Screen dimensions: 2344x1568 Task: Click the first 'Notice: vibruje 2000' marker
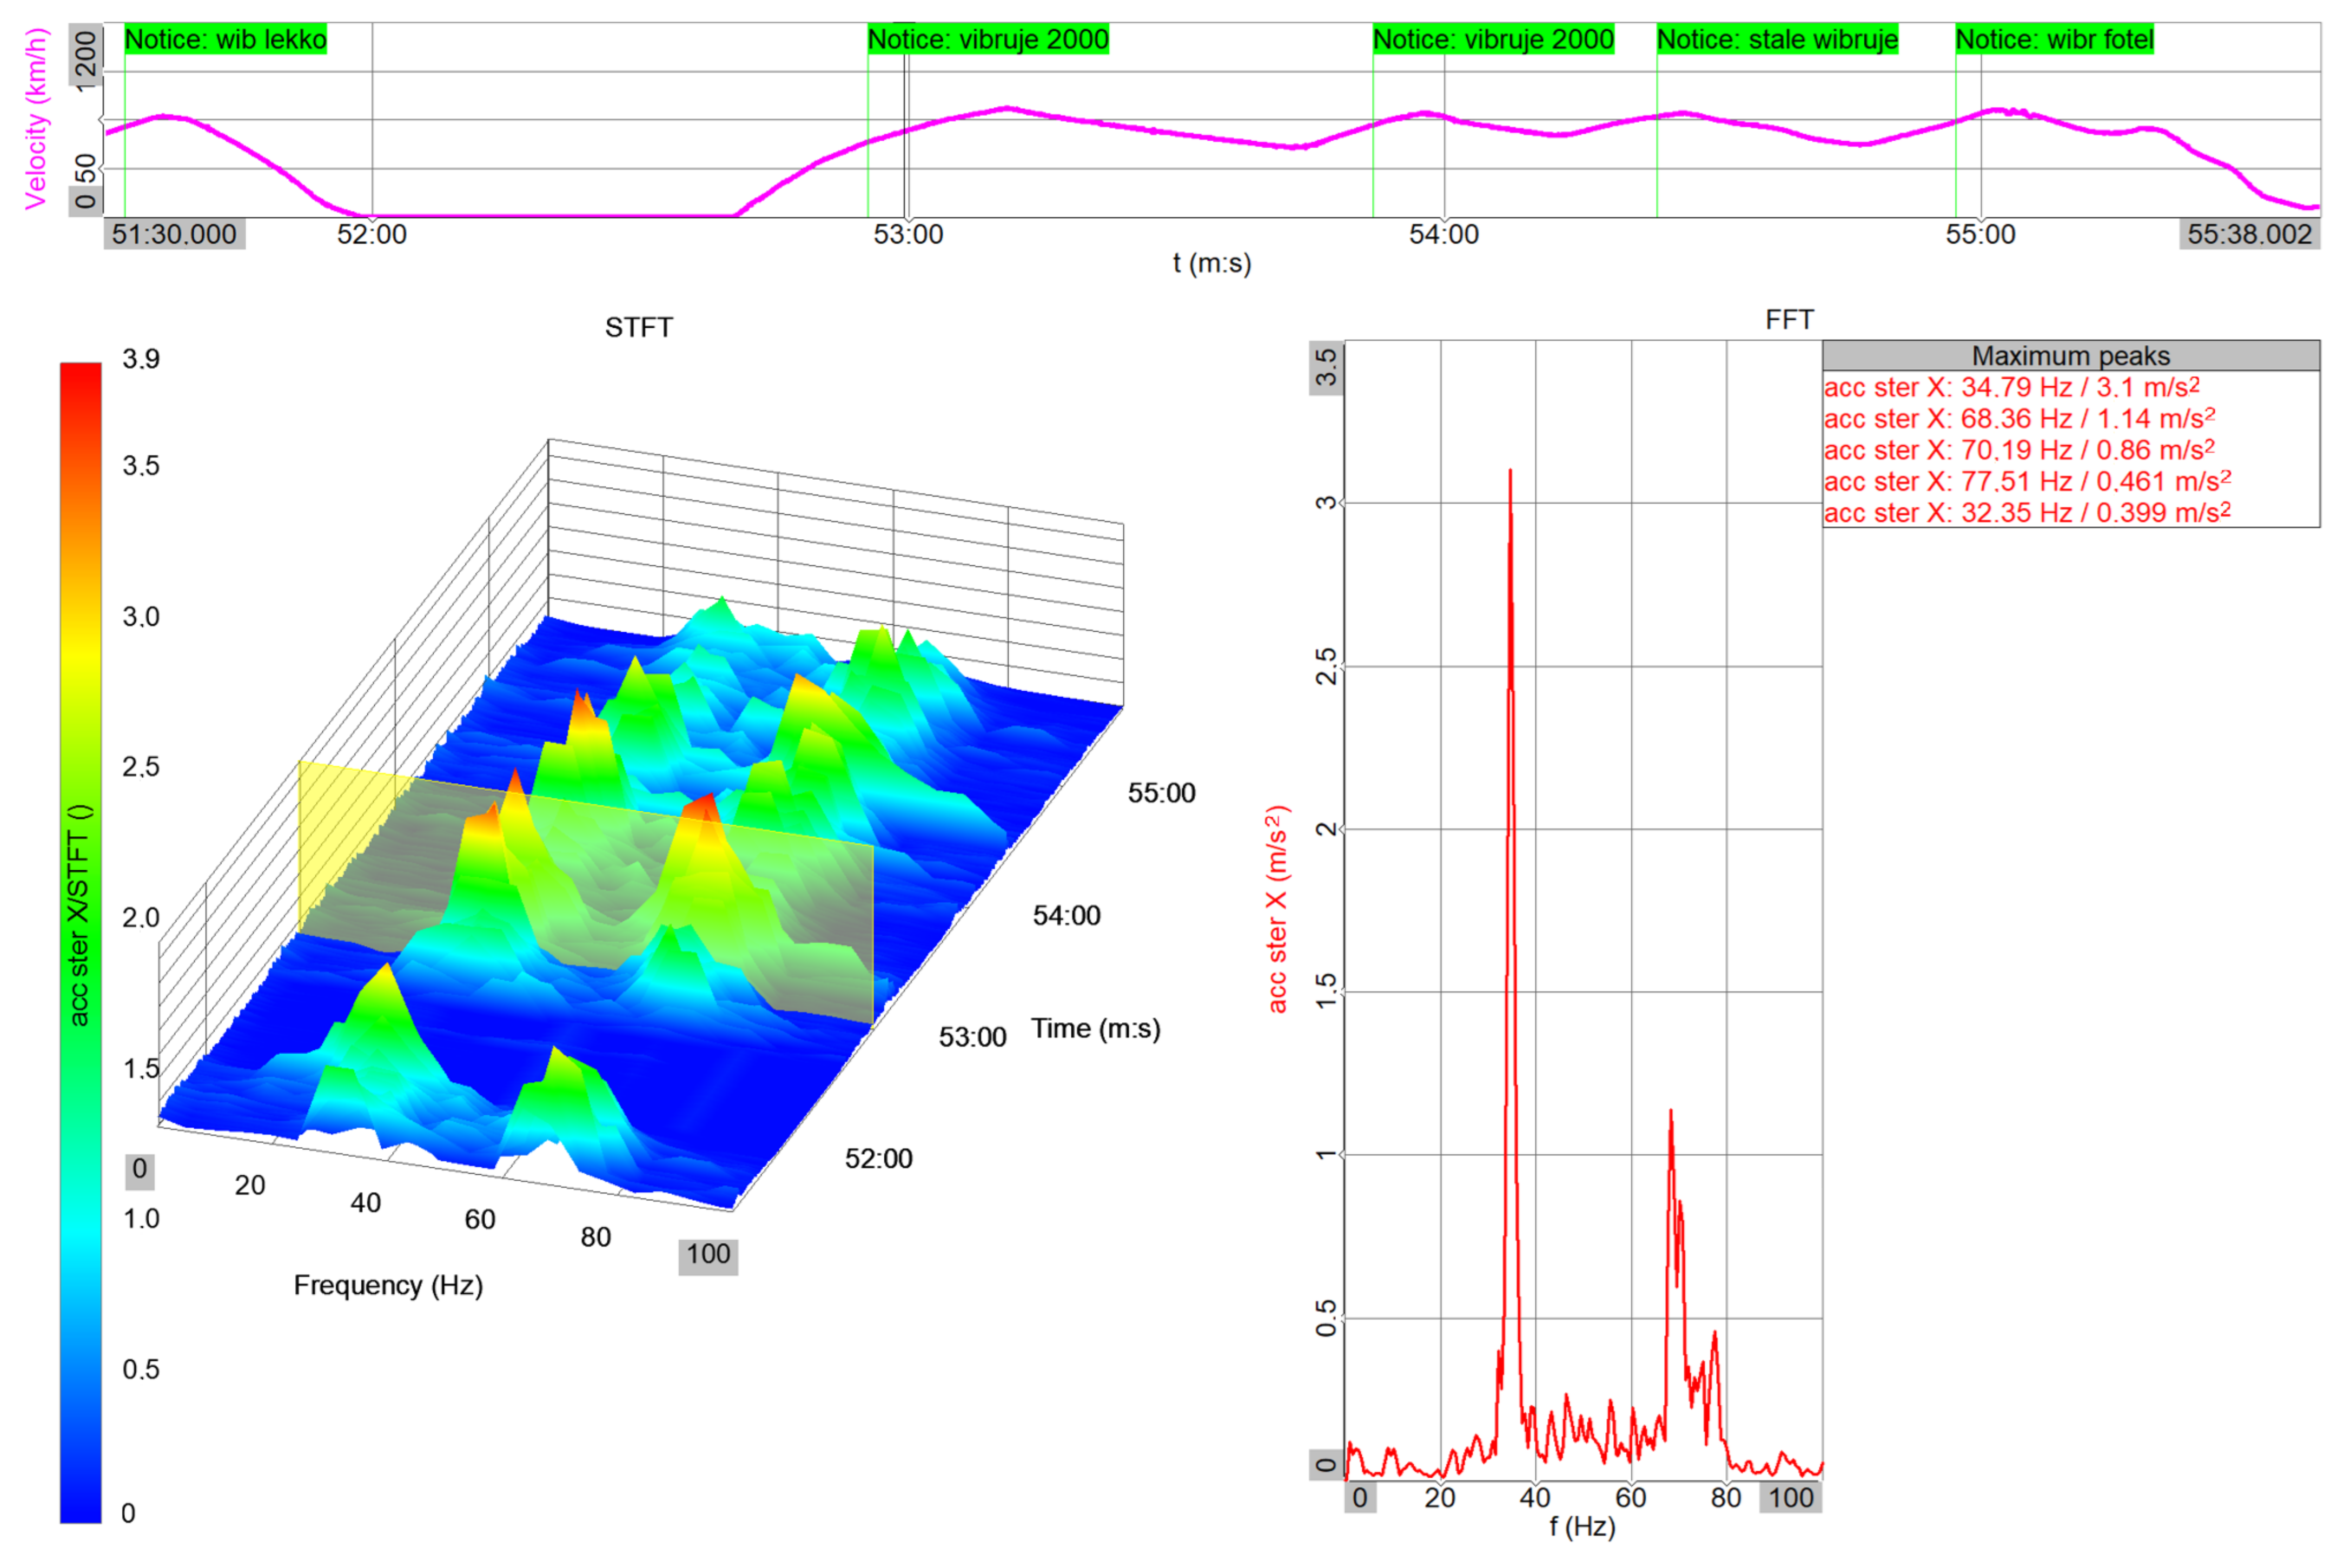pos(987,40)
